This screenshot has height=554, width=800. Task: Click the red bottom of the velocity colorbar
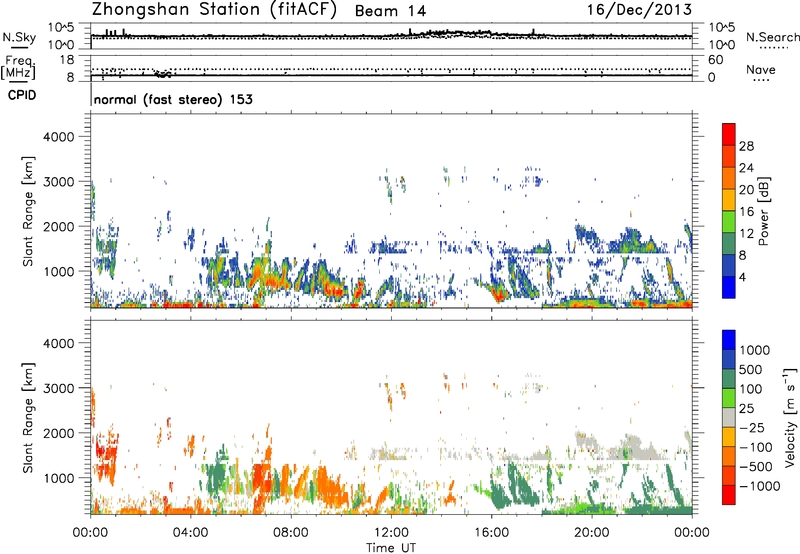click(729, 495)
